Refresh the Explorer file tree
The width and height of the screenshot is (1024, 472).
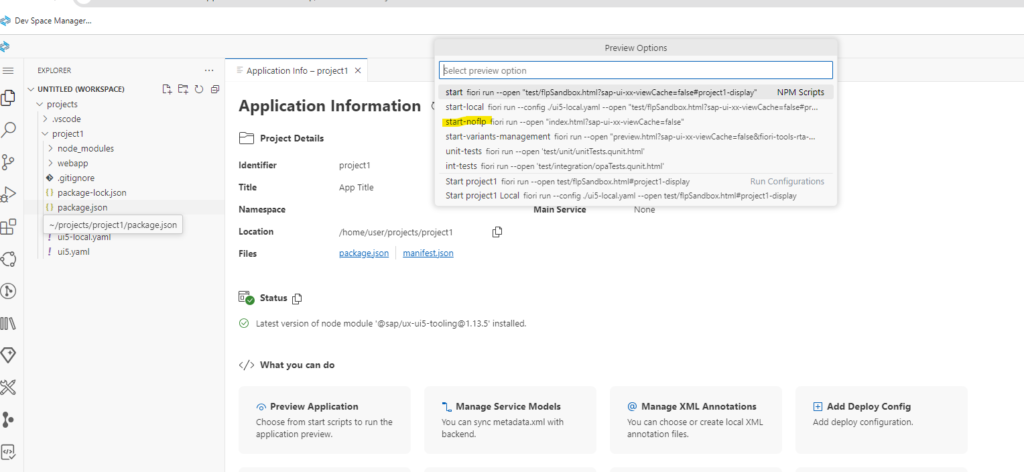coord(199,89)
